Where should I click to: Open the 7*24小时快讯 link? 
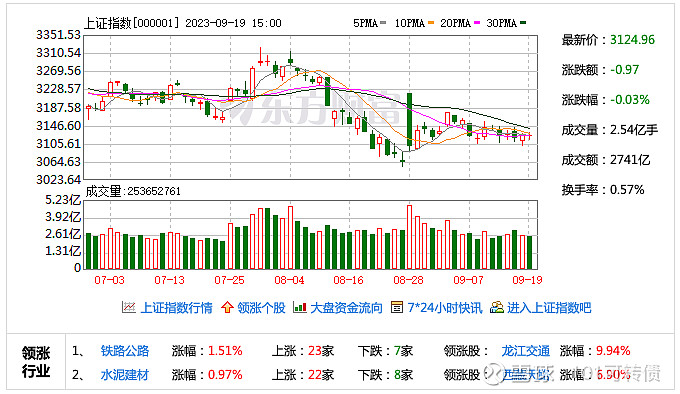pyautogui.click(x=445, y=308)
